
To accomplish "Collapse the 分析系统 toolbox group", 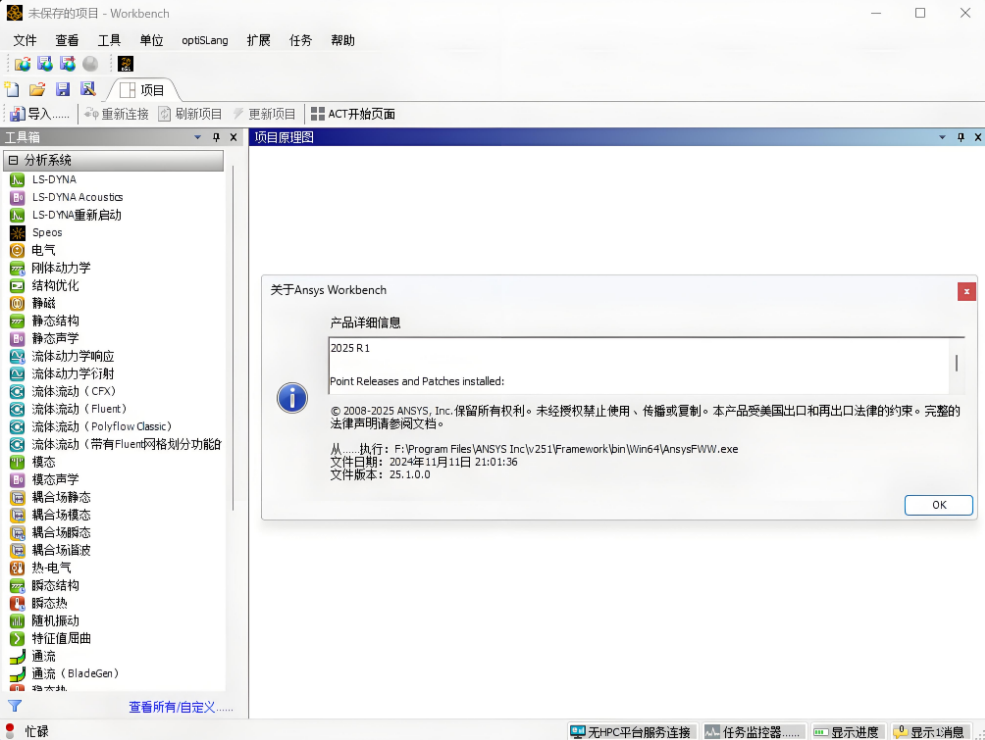I will (x=13, y=161).
